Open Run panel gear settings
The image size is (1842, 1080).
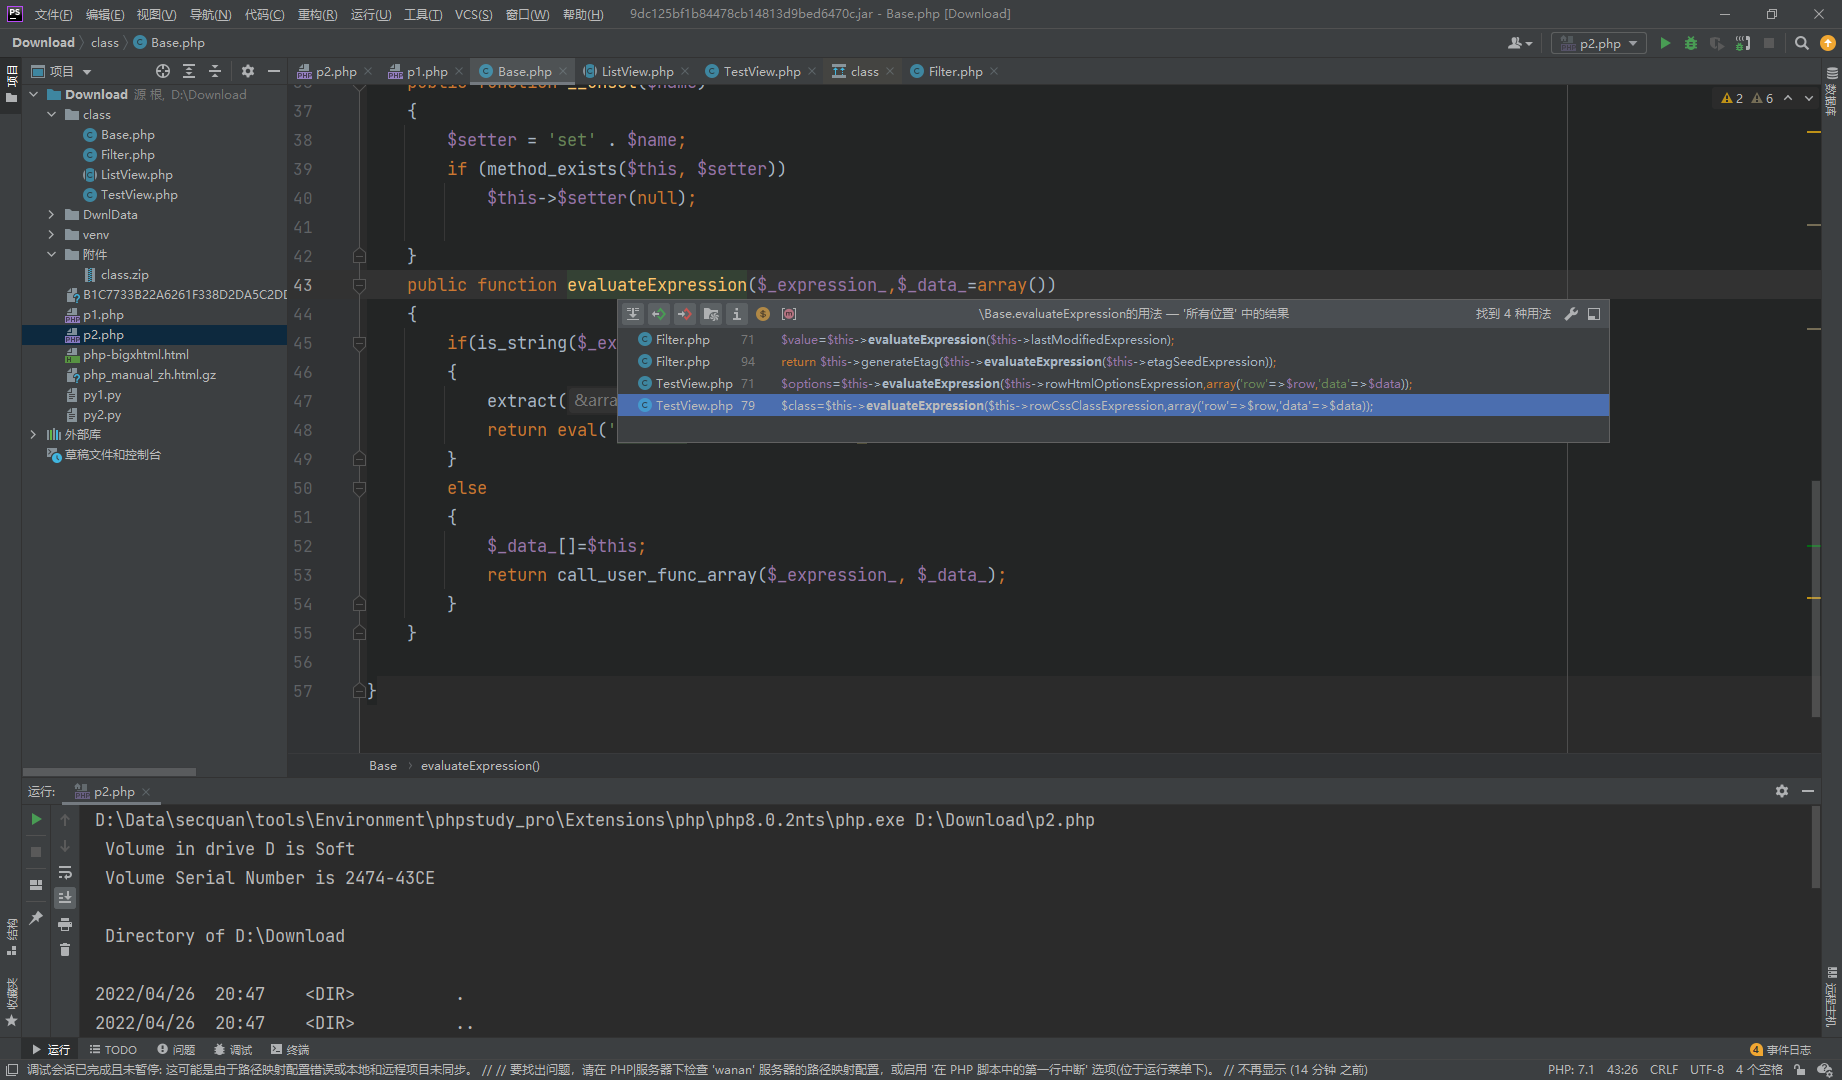pyautogui.click(x=1782, y=791)
